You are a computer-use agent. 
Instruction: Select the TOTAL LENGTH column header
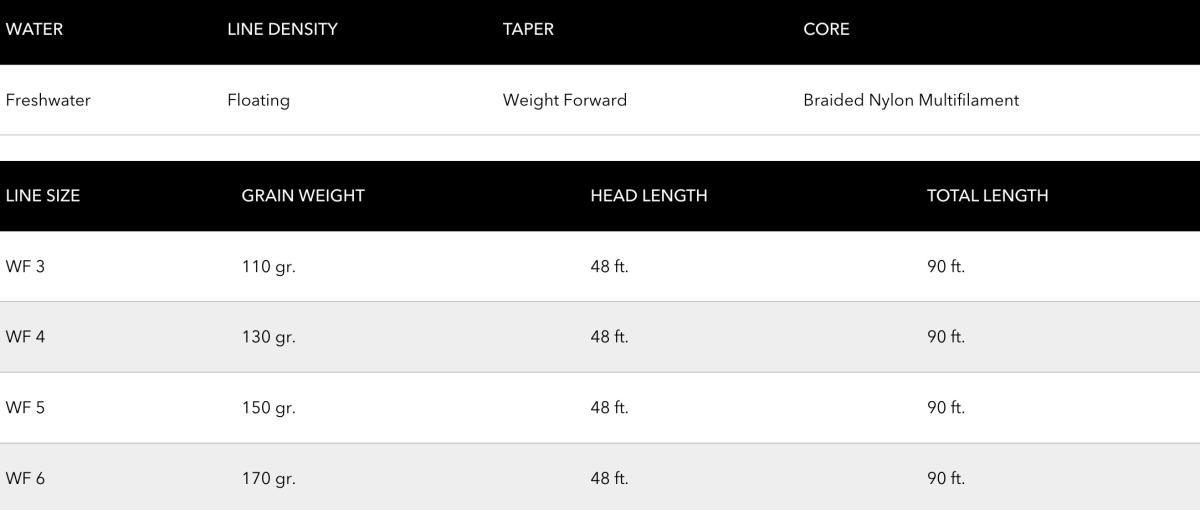point(987,196)
